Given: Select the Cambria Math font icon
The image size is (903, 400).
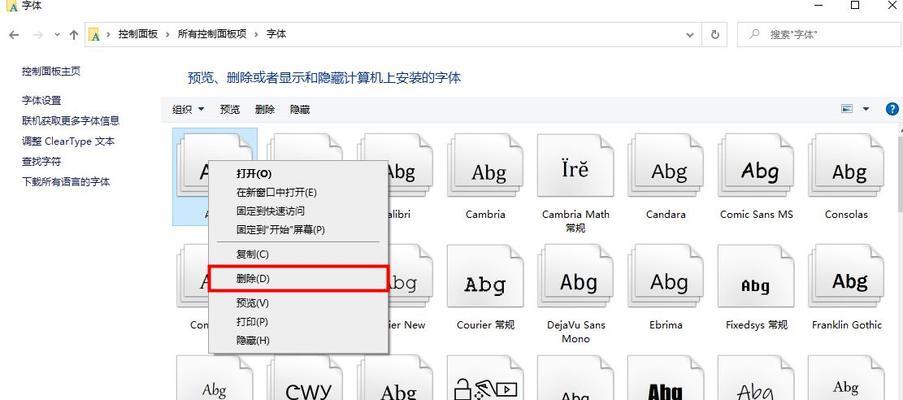Looking at the screenshot, I should (575, 167).
